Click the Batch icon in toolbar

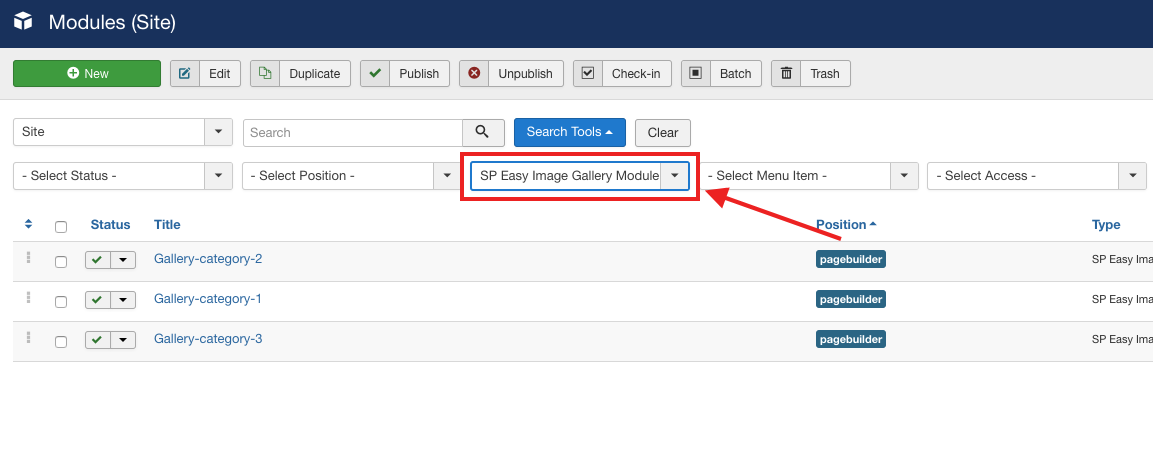point(696,74)
